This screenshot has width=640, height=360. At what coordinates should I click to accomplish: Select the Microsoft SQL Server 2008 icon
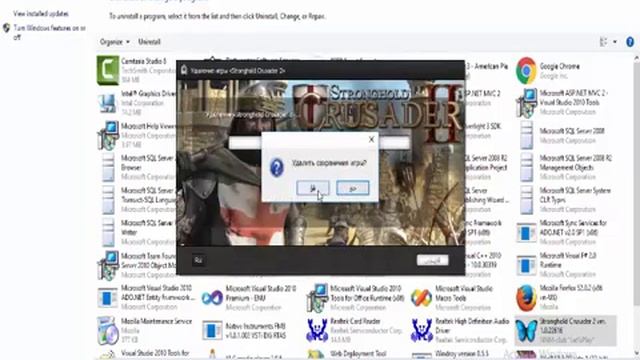pos(526,135)
